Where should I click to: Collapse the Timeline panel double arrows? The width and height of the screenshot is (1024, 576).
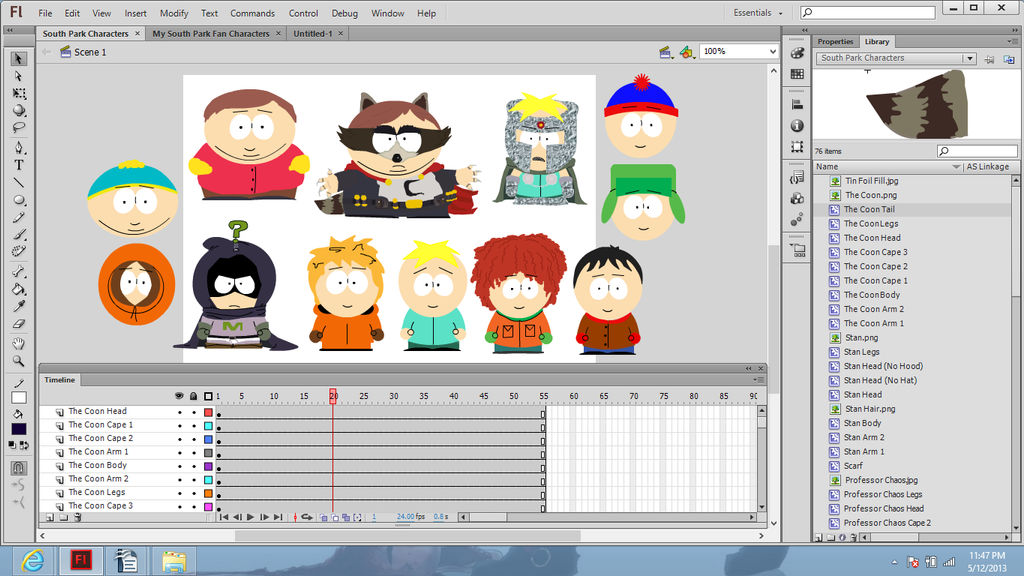point(749,368)
